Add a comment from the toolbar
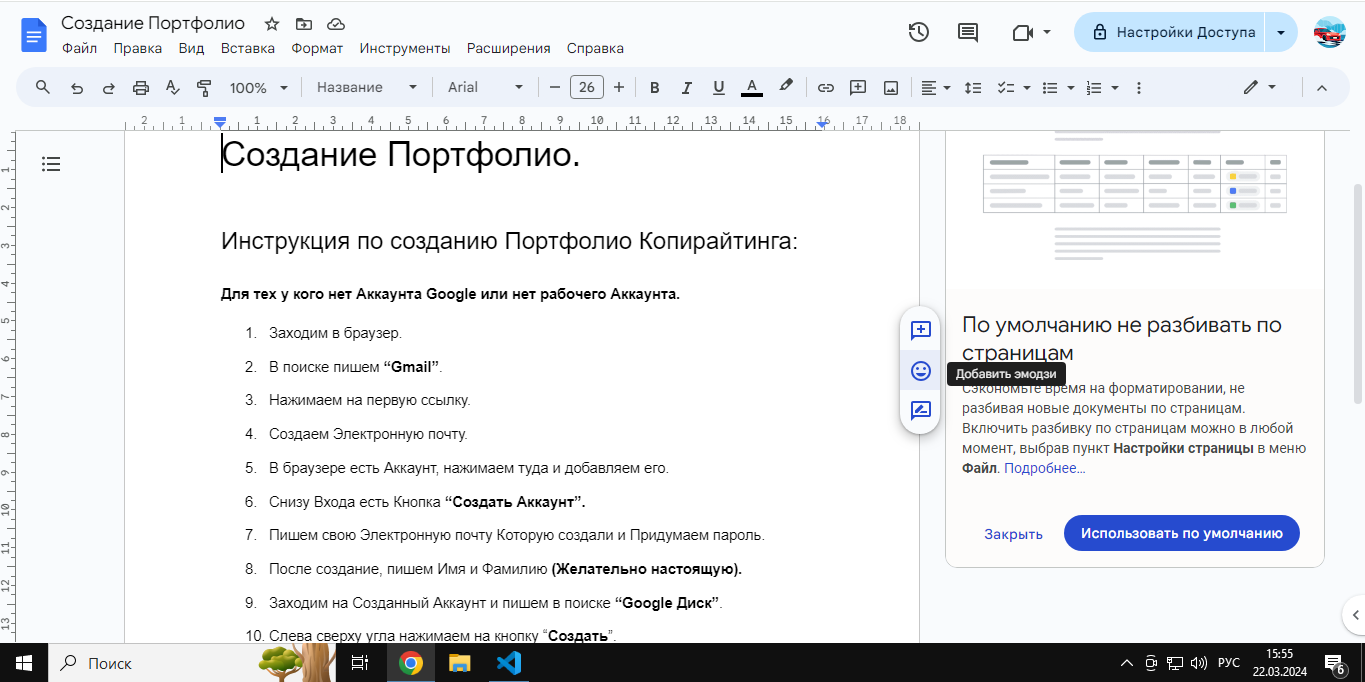The image size is (1365, 682). 858,87
